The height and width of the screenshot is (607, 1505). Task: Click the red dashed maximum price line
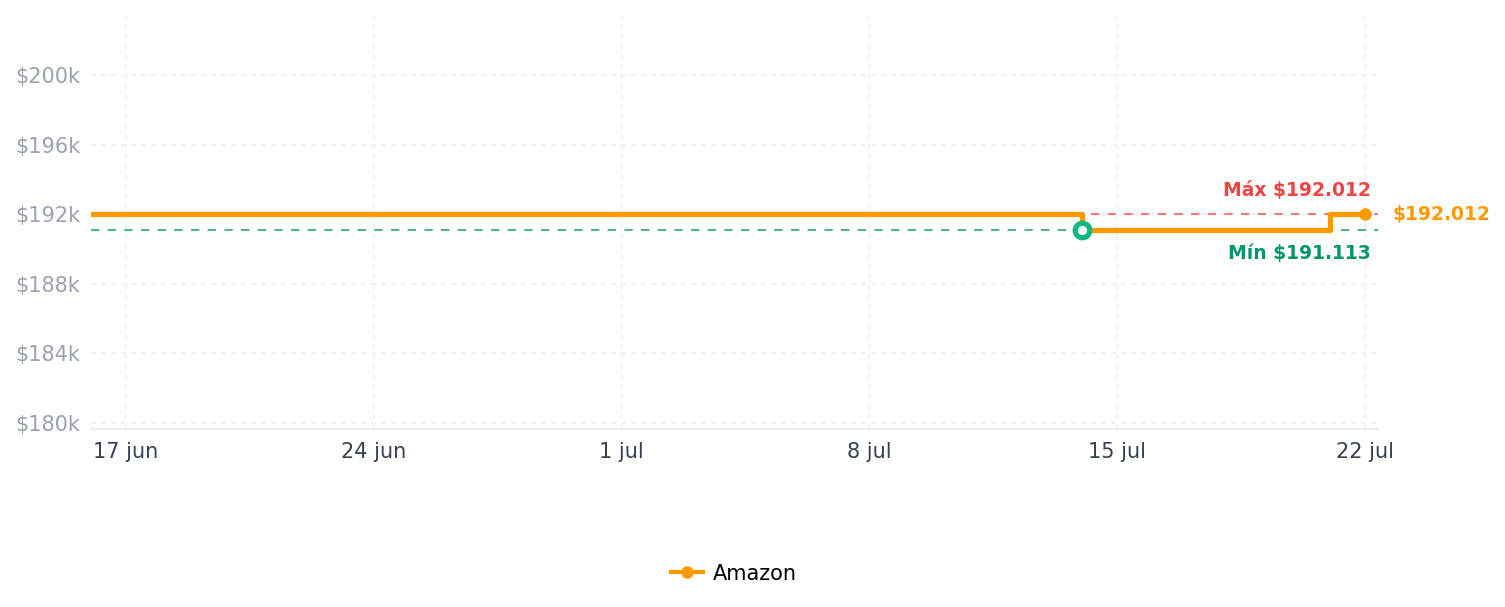pyautogui.click(x=1205, y=214)
